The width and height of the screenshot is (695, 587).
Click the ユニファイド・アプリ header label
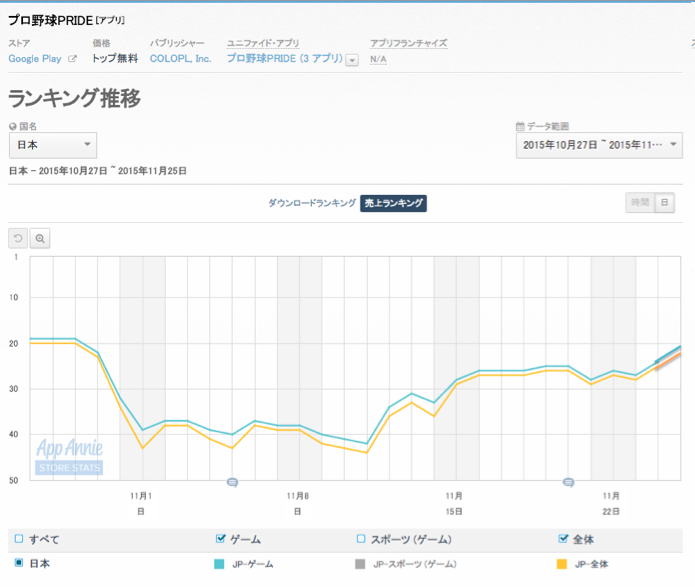(x=263, y=43)
